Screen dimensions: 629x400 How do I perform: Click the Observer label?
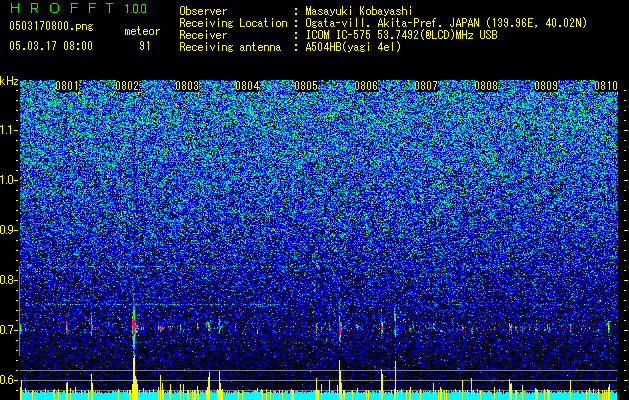pos(203,11)
